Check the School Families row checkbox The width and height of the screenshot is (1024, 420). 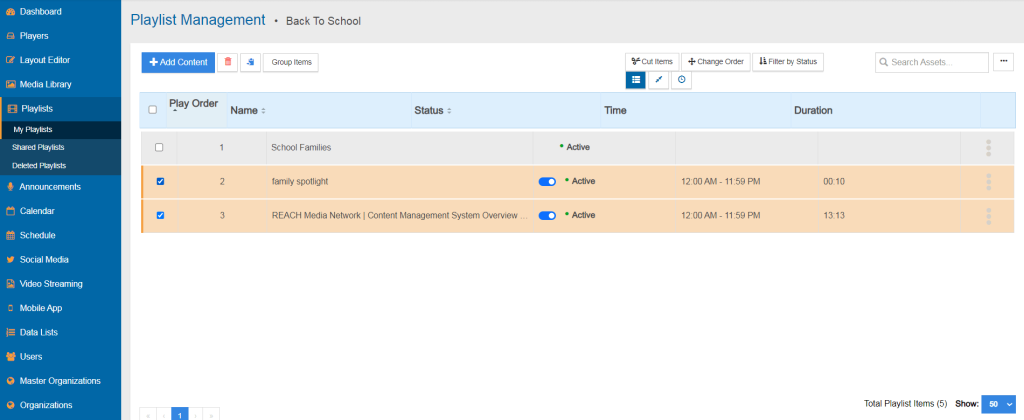(x=160, y=148)
